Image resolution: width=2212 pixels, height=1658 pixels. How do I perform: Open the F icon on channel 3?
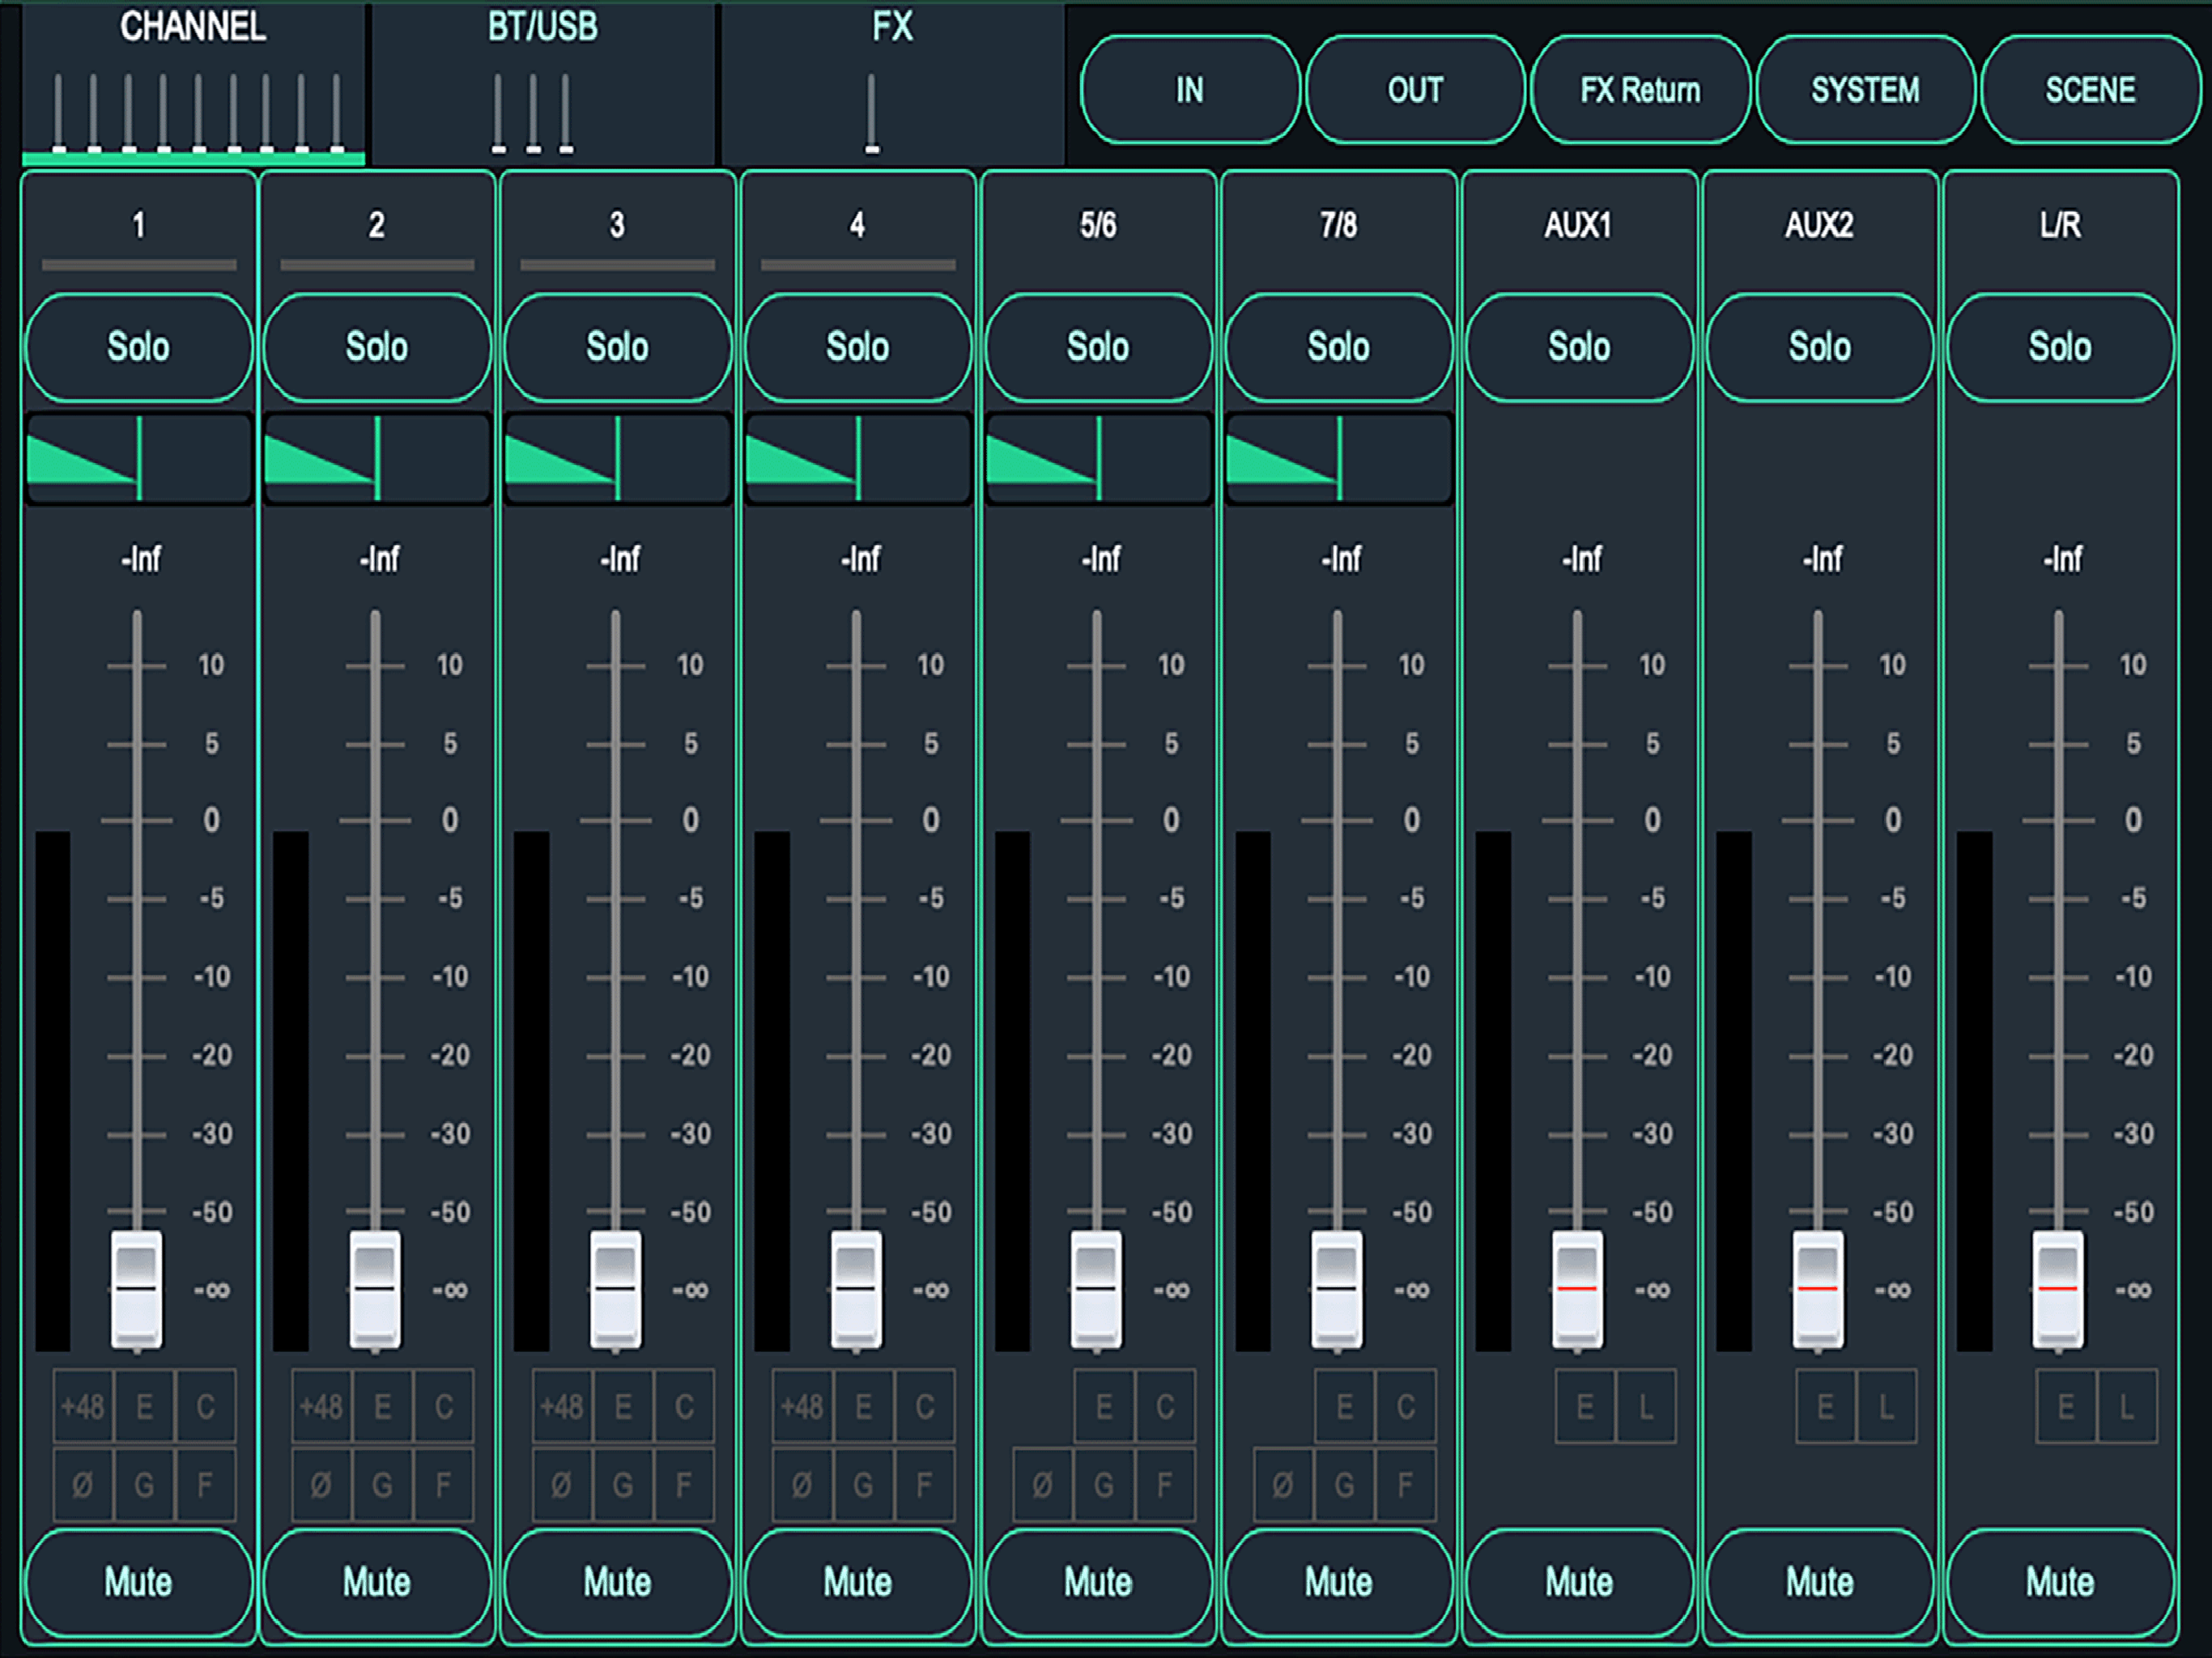[x=685, y=1485]
